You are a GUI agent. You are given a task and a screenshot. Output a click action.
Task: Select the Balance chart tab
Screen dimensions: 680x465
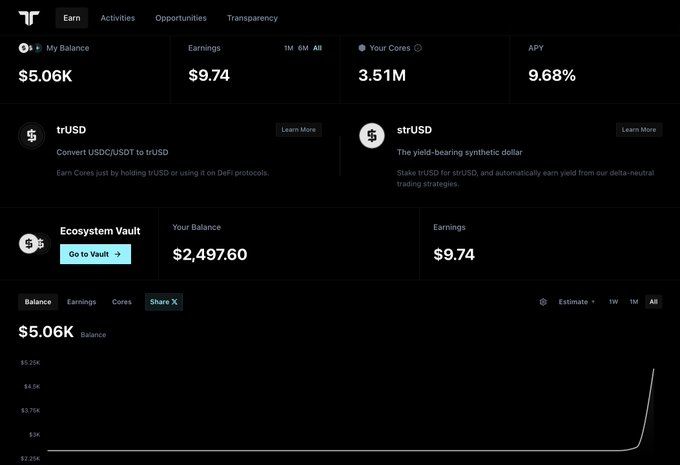(x=38, y=302)
